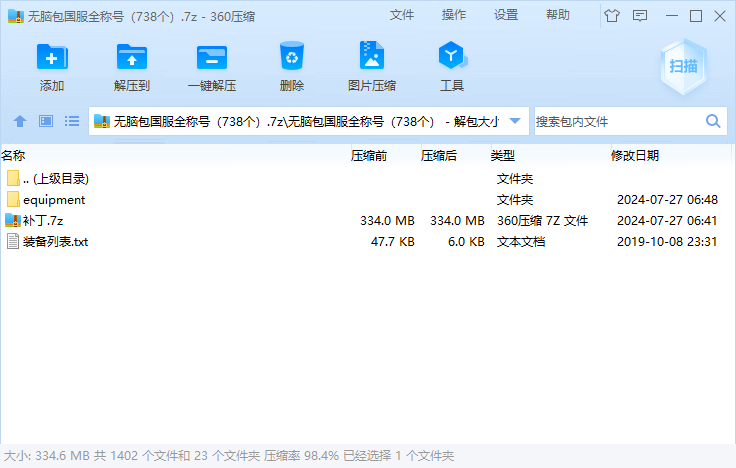Select the 补丁.7z archive file
Viewport: 736px width, 468px height.
43,221
